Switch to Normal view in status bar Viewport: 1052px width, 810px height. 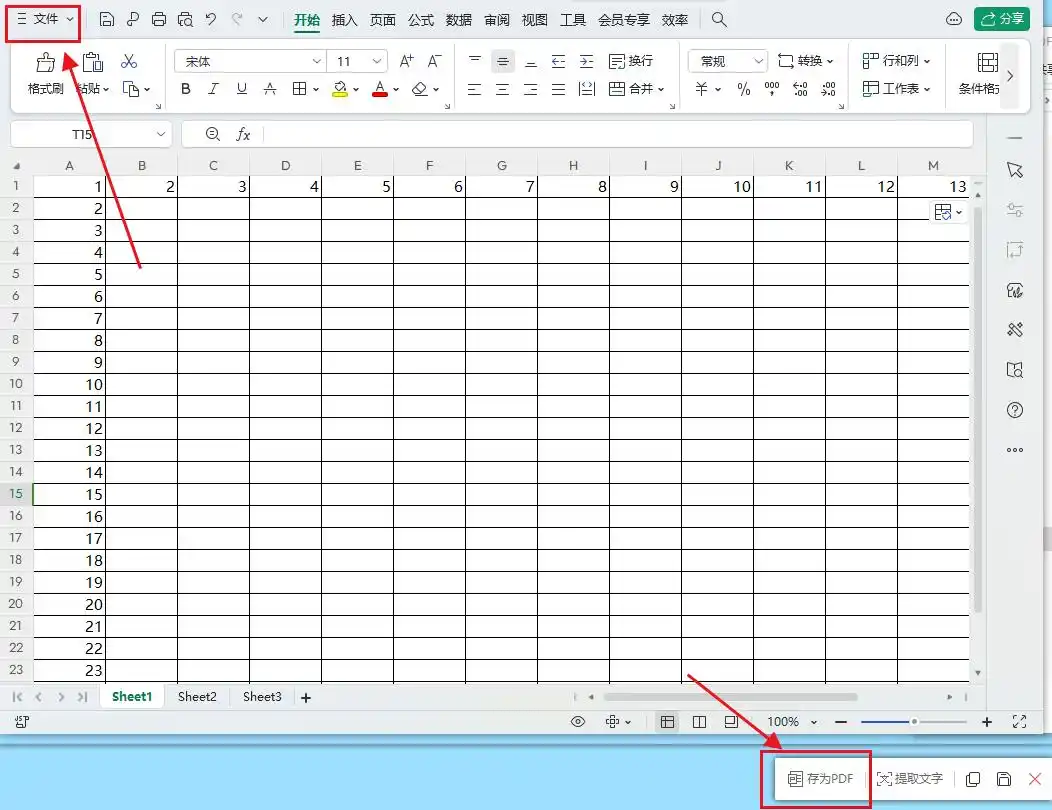pos(667,722)
